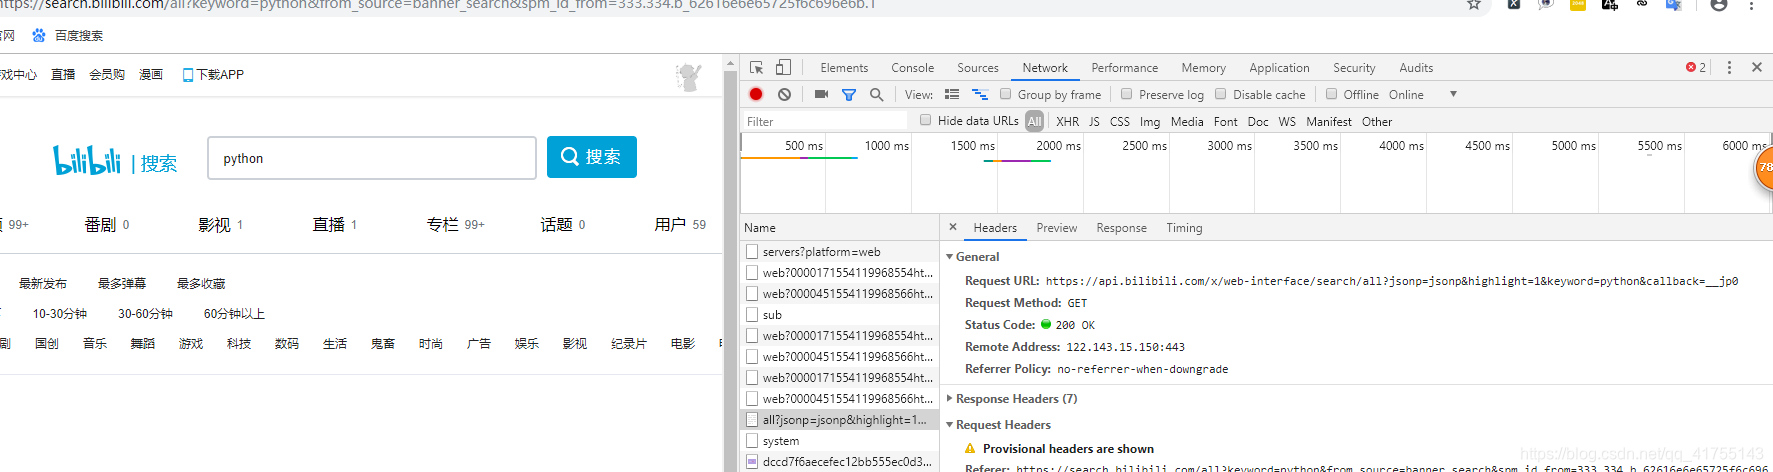Filter requests by All types
Image resolution: width=1773 pixels, height=472 pixels.
click(x=1034, y=121)
